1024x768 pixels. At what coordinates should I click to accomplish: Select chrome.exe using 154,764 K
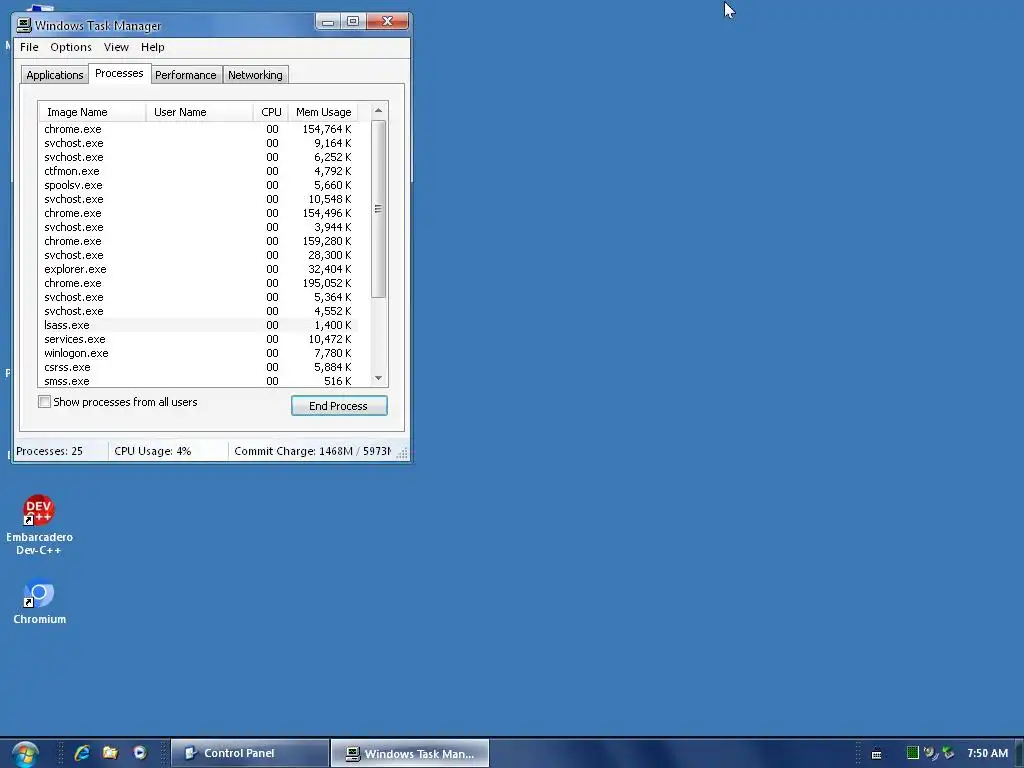click(198, 129)
